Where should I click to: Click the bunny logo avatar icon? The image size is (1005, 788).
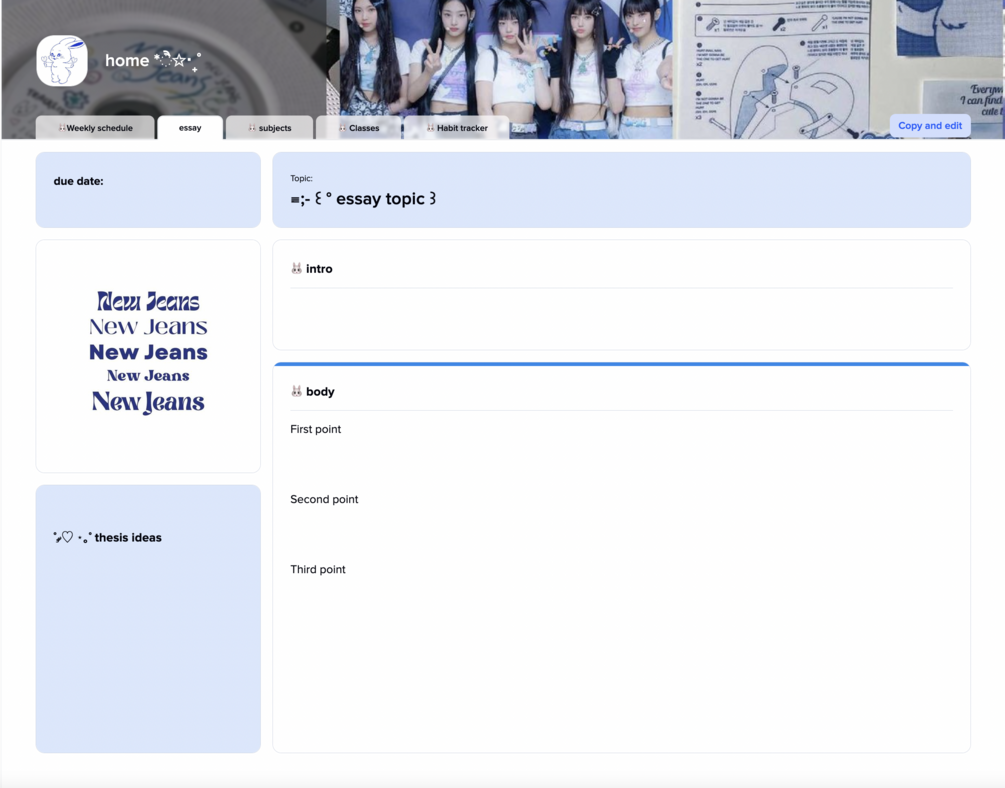pyautogui.click(x=62, y=61)
